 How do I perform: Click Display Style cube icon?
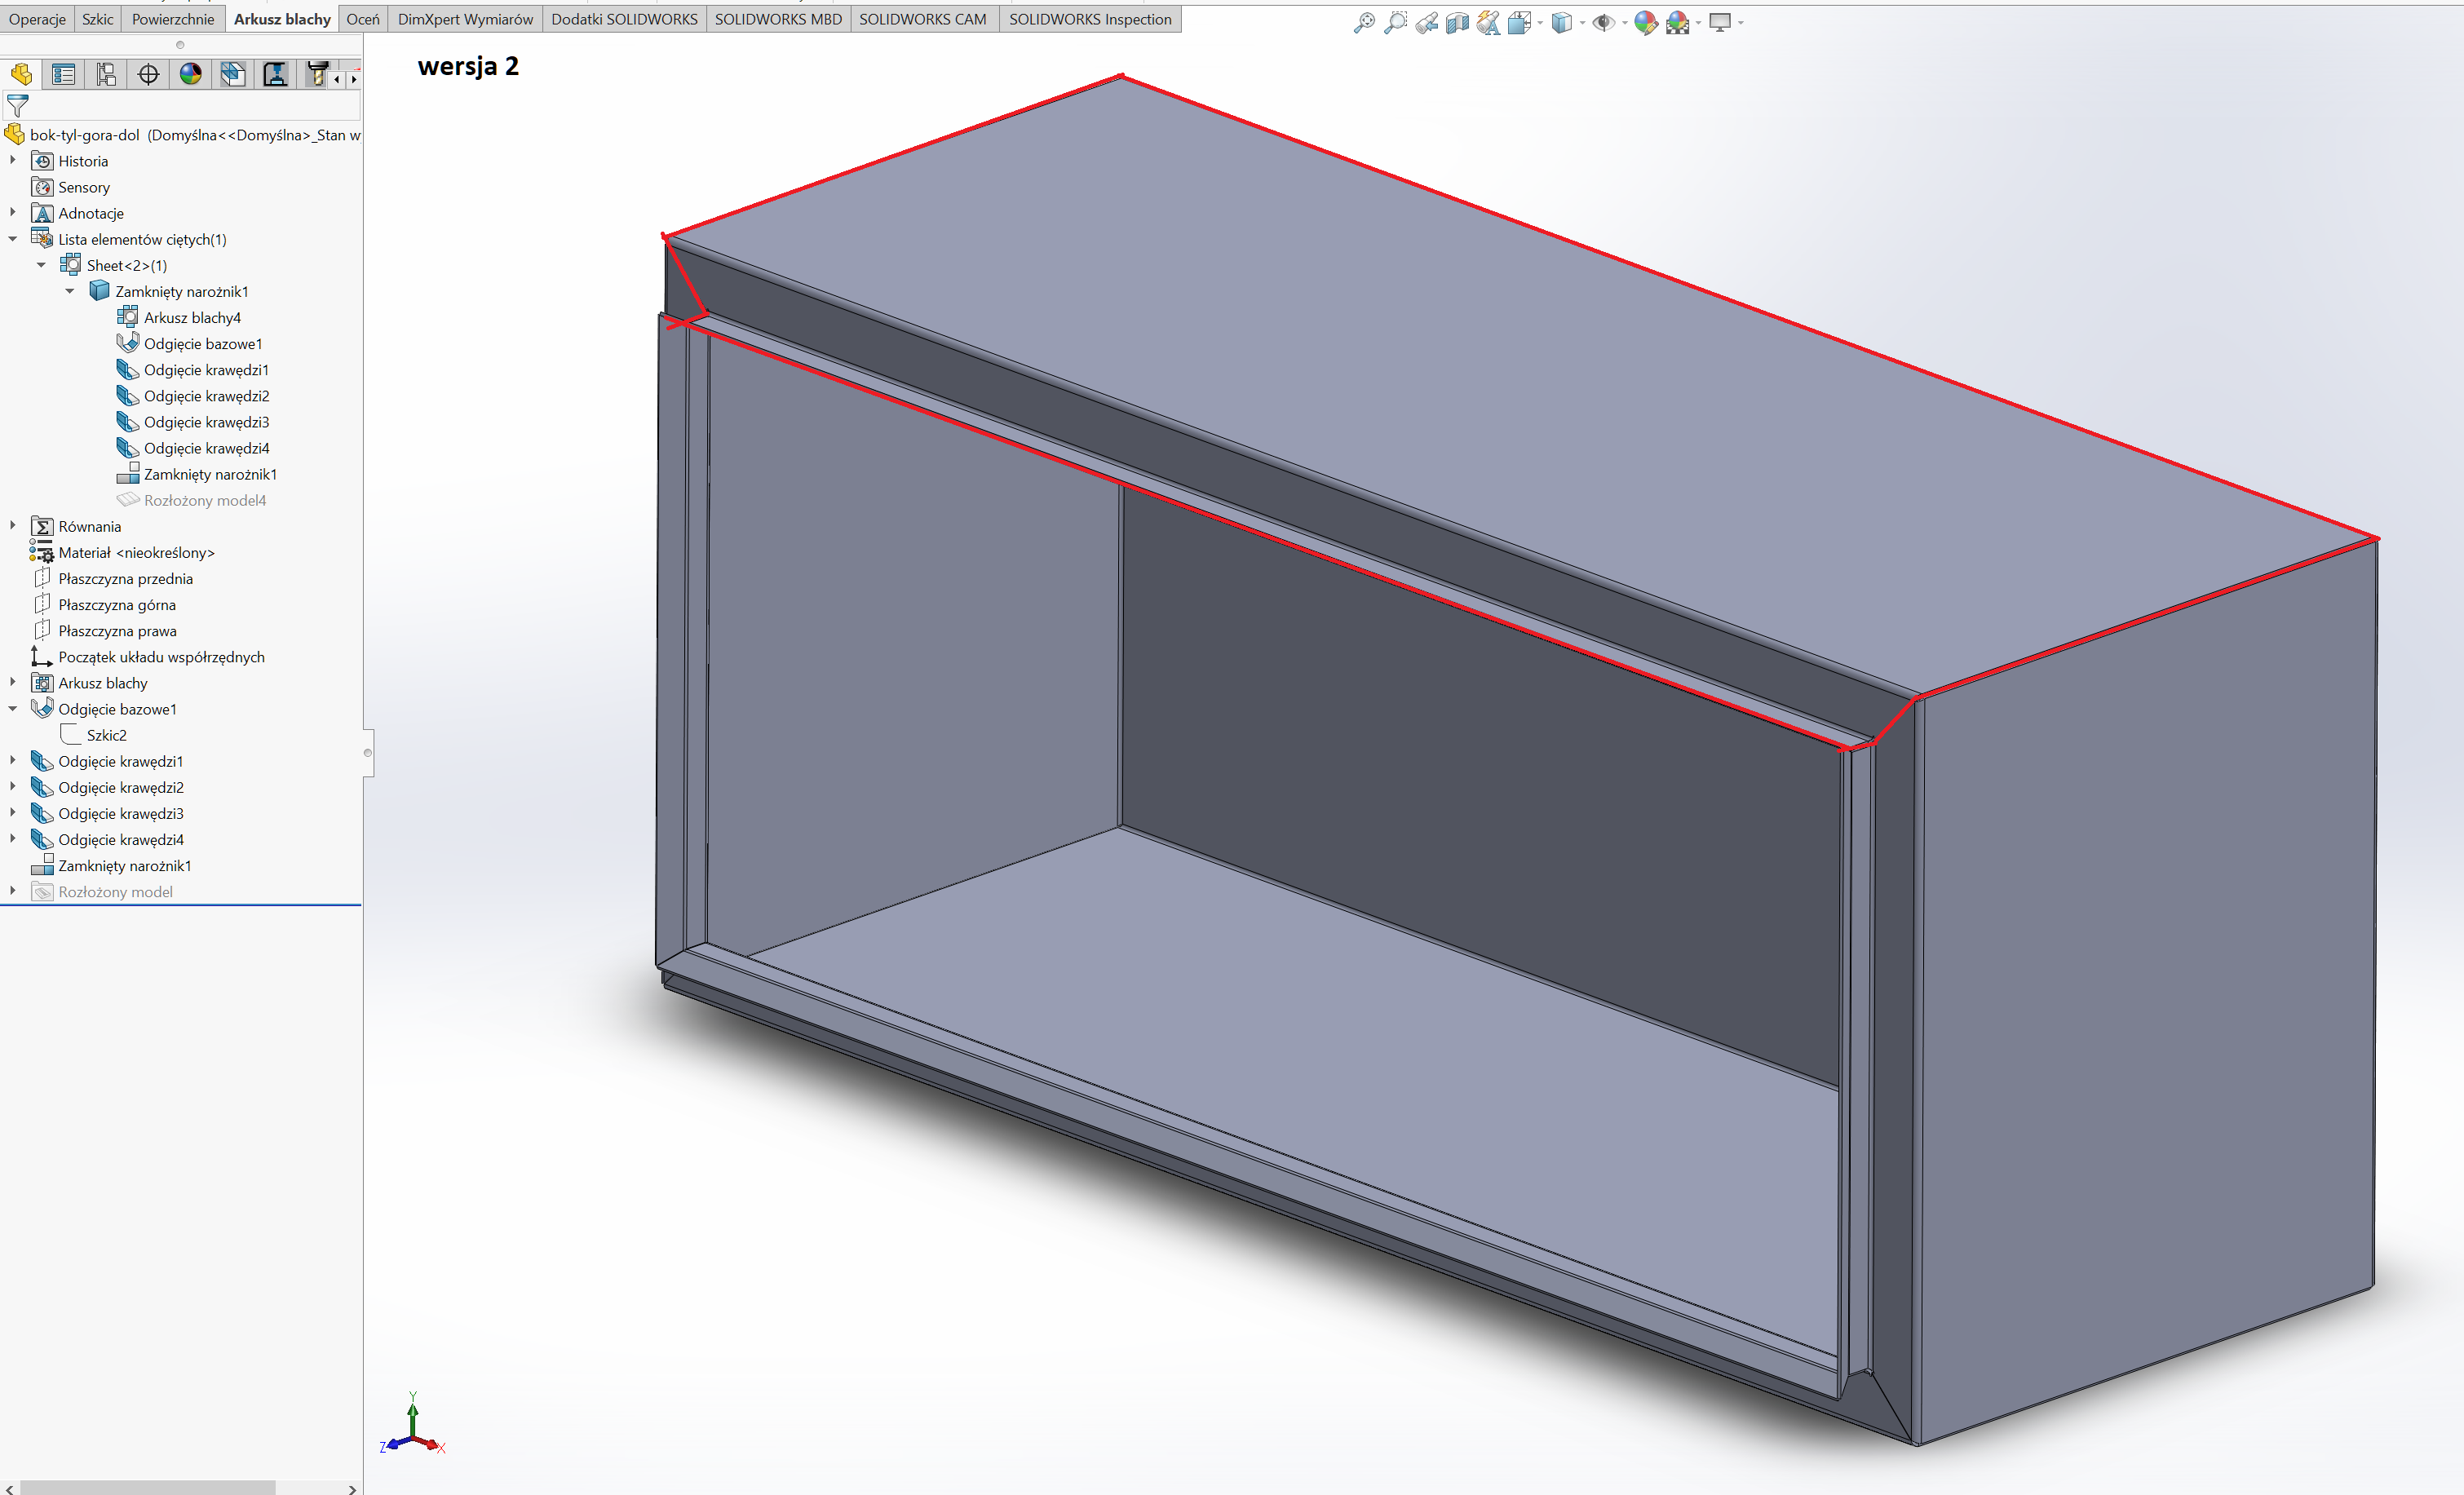coord(1562,22)
